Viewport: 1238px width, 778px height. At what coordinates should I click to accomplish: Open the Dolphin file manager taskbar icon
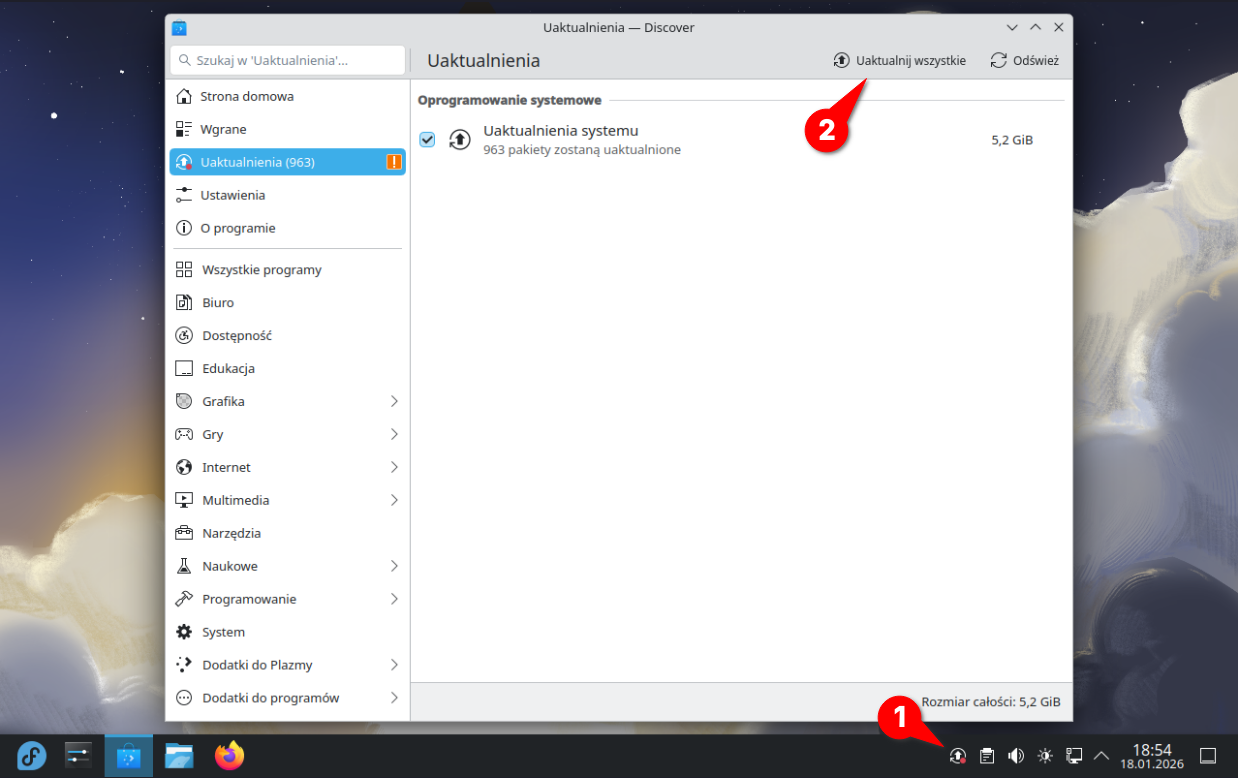pyautogui.click(x=179, y=756)
